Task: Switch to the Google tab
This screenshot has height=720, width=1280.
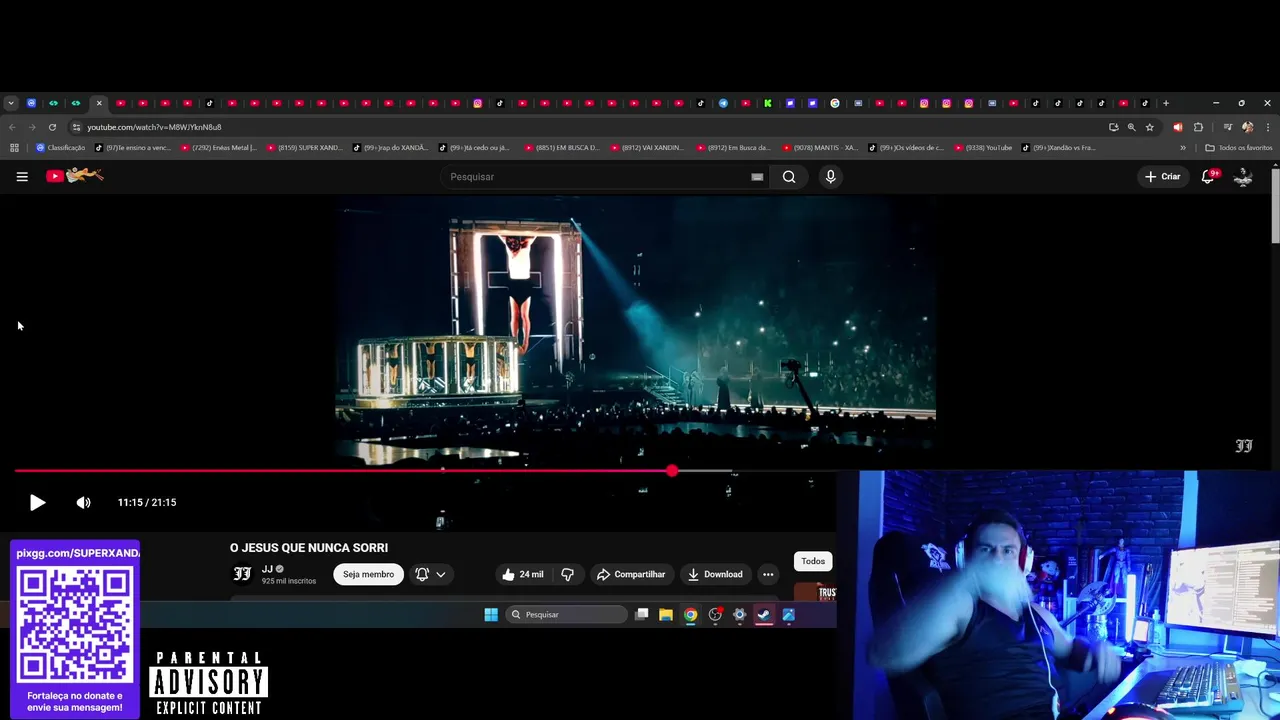Action: click(835, 103)
